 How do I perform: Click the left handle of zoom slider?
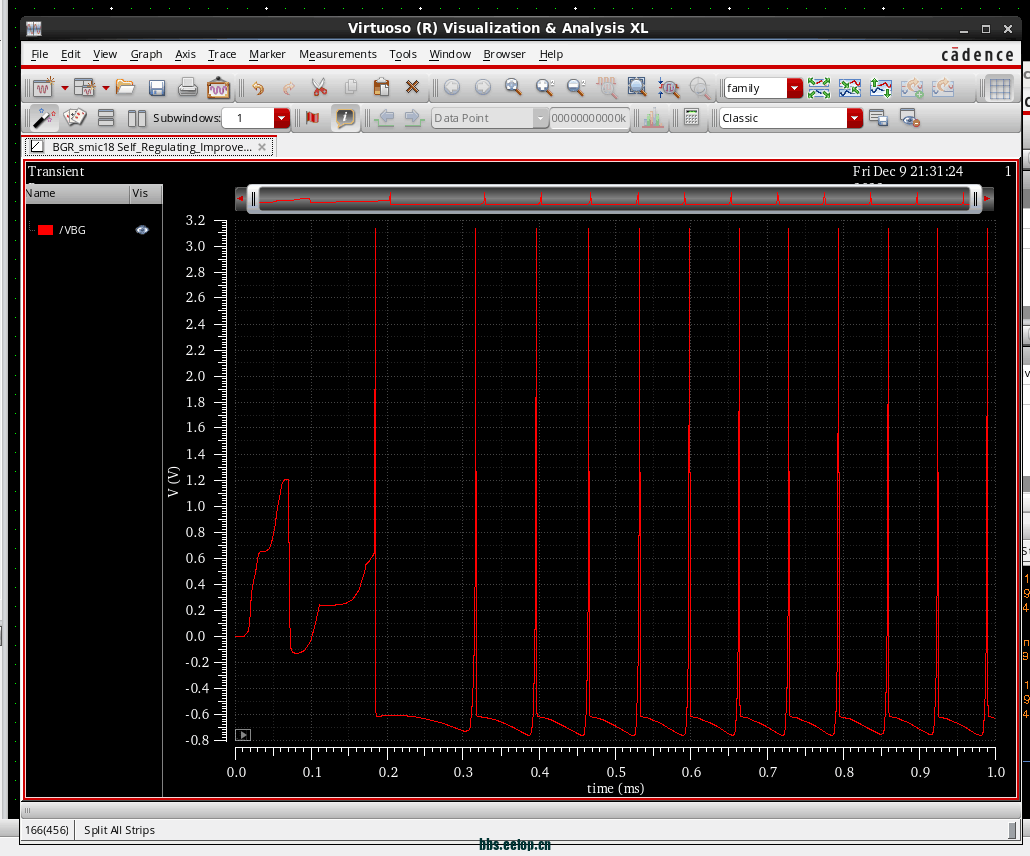coord(254,199)
